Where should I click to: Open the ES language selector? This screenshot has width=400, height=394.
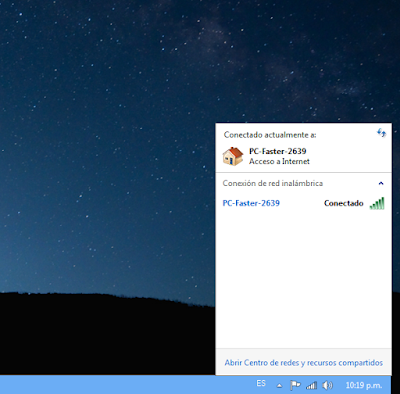[261, 383]
